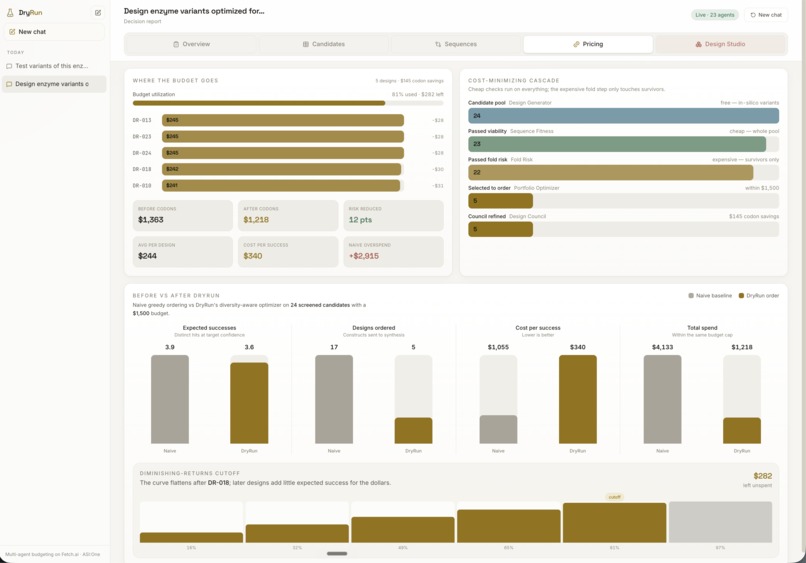Select the DR-023 budget bar

pos(283,137)
